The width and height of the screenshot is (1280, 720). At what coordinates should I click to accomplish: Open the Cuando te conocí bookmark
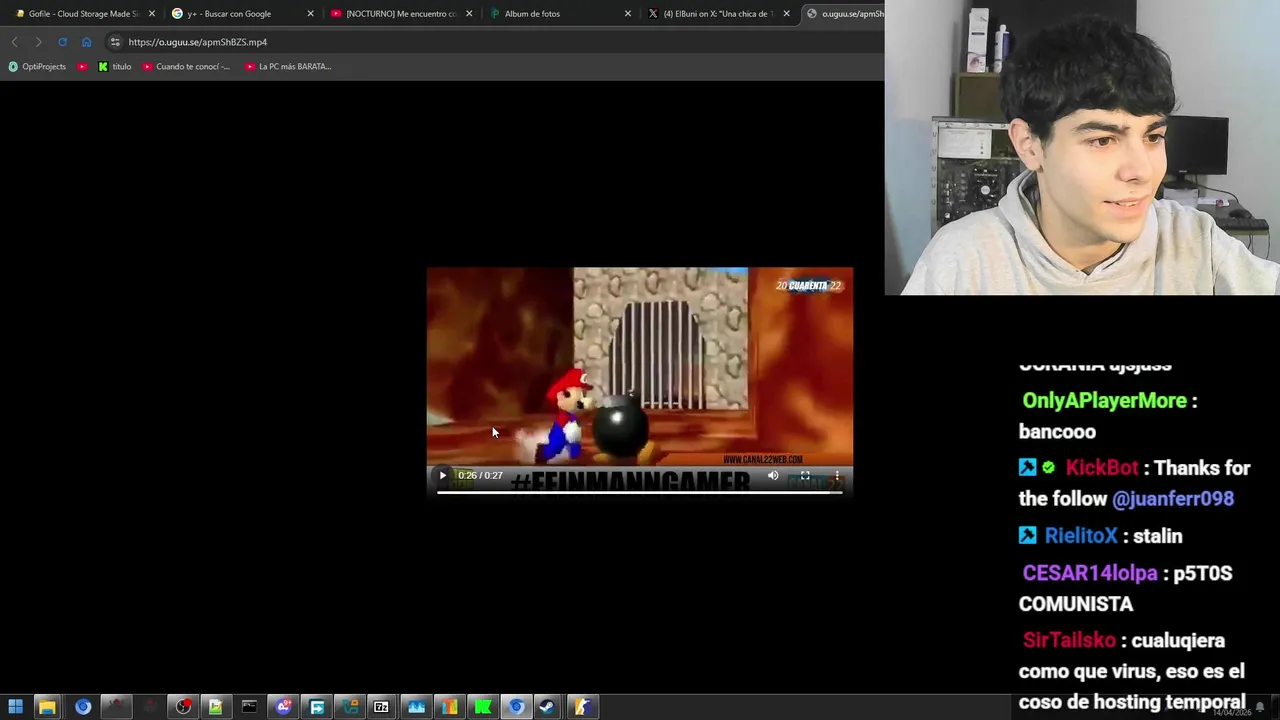pos(187,67)
